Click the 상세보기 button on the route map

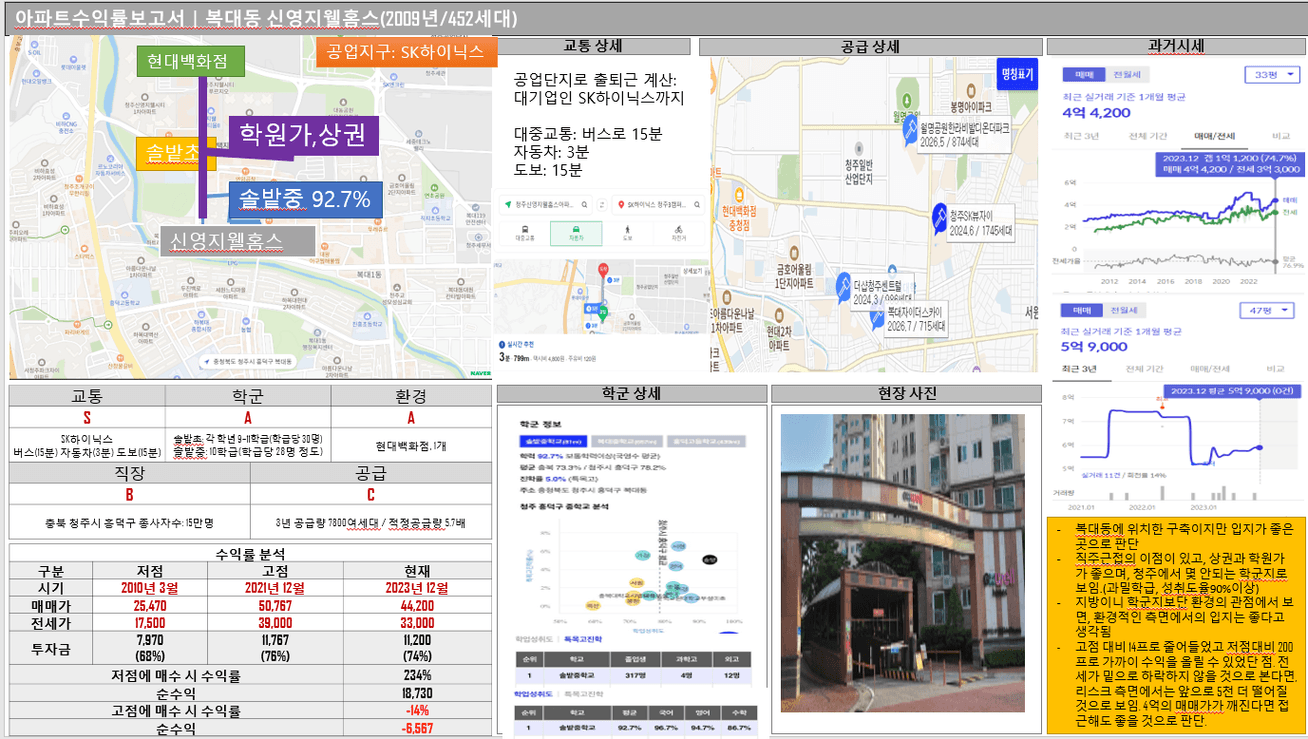point(692,271)
